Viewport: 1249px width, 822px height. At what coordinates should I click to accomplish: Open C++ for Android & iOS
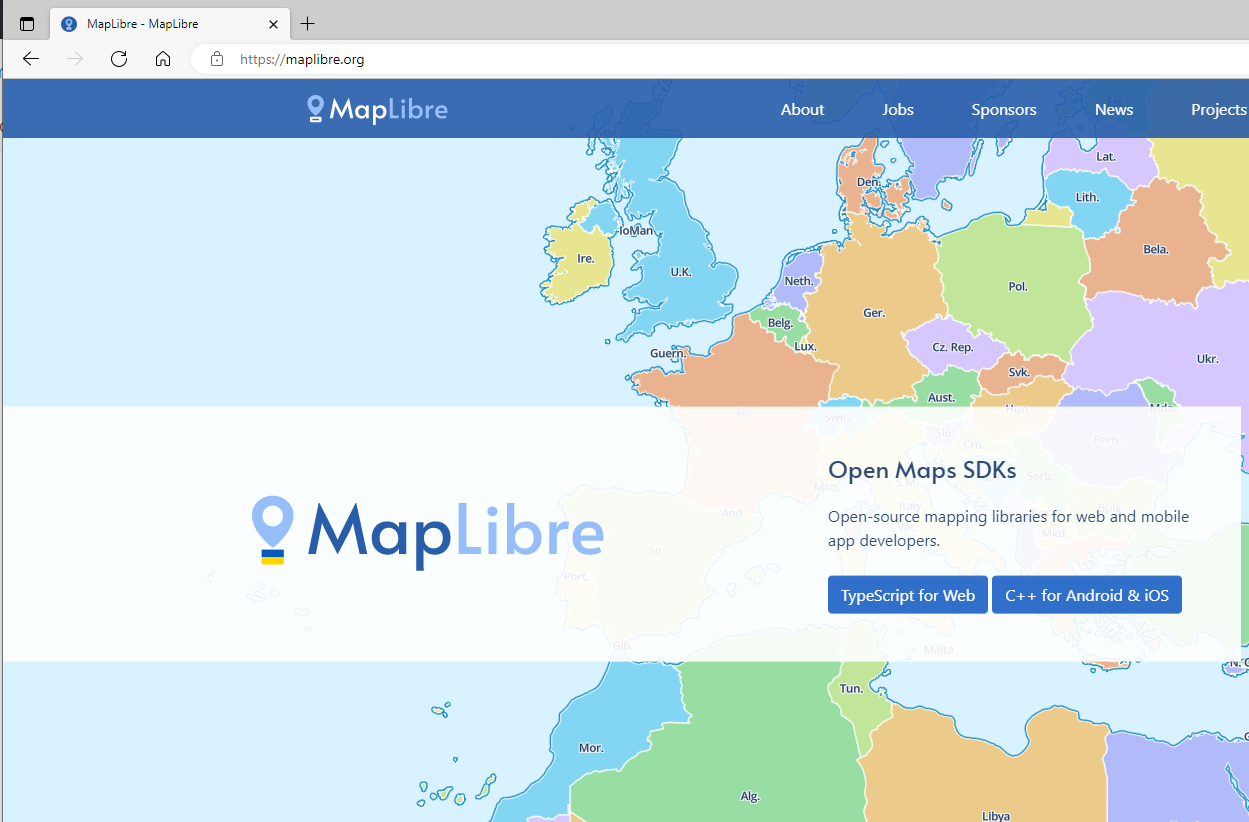tap(1086, 594)
